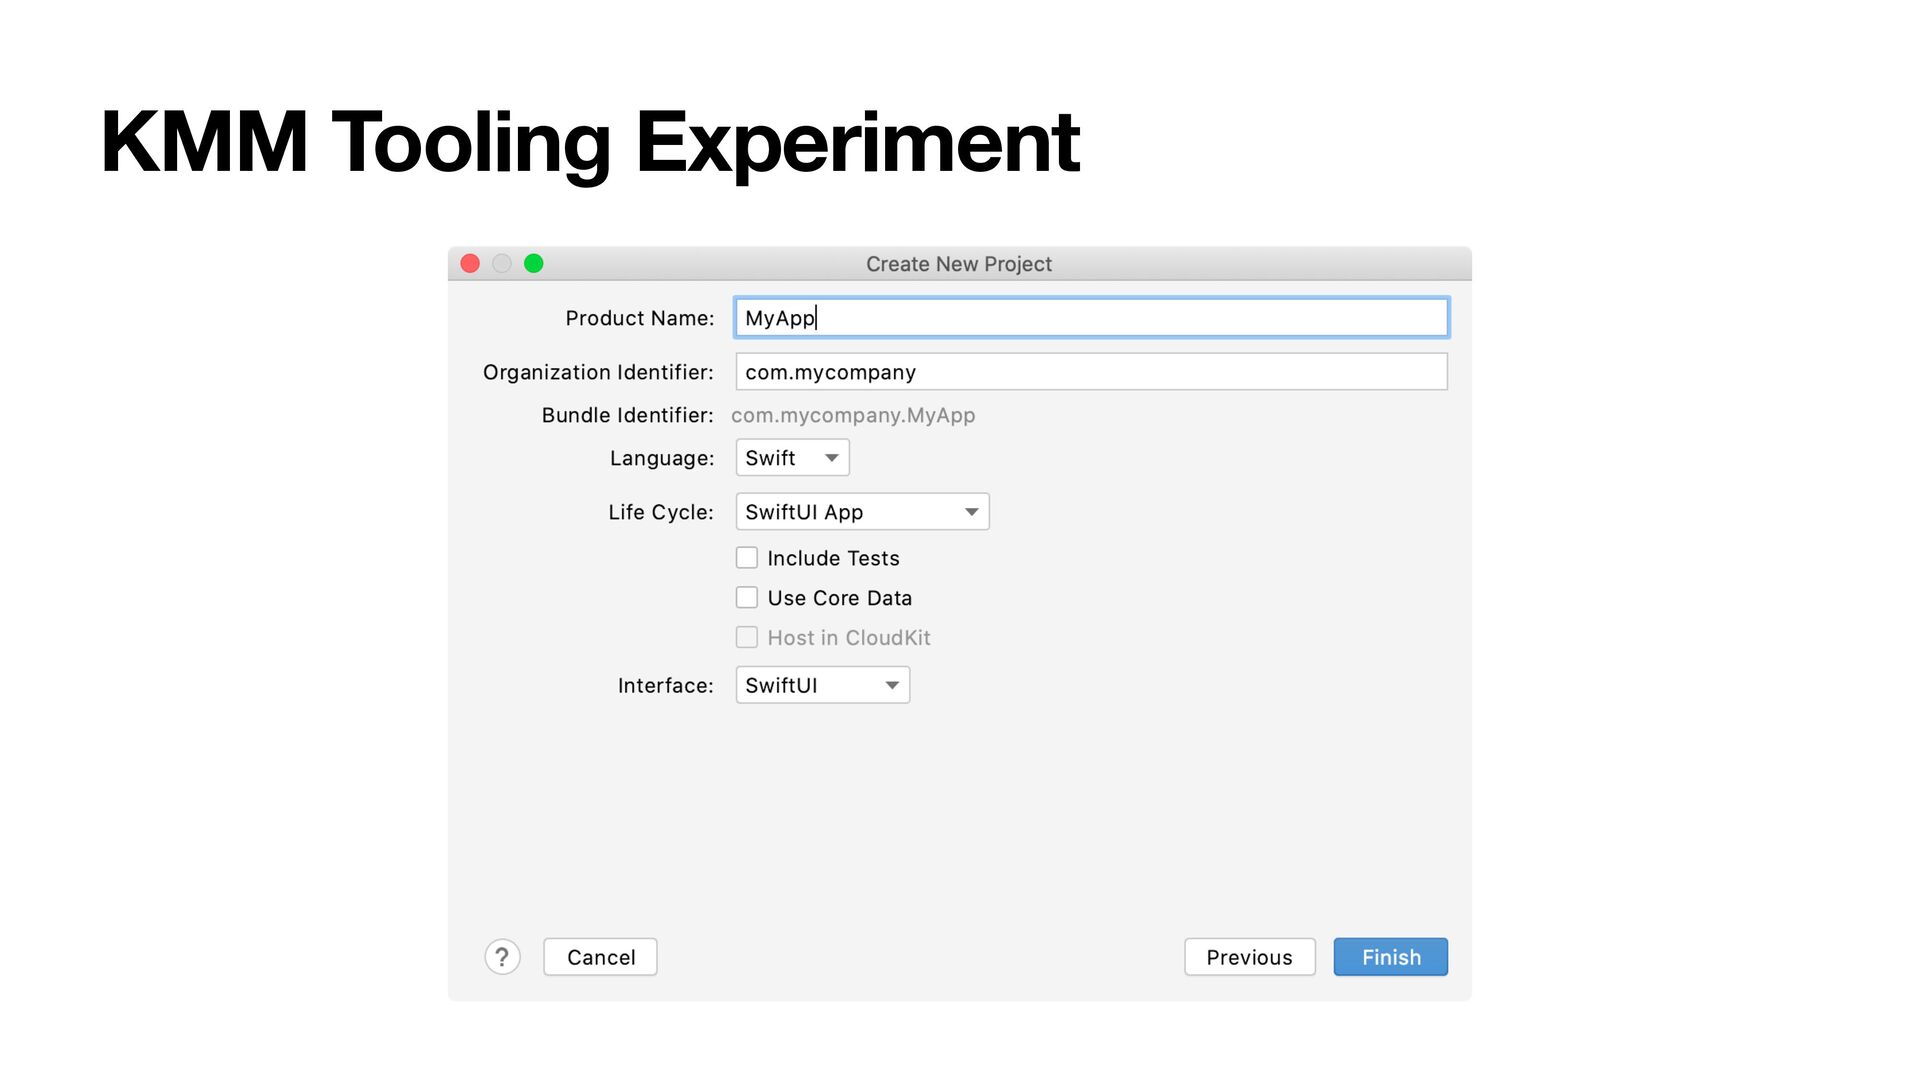Click the Bundle Identifier: label
1920x1080 pixels.
[628, 415]
